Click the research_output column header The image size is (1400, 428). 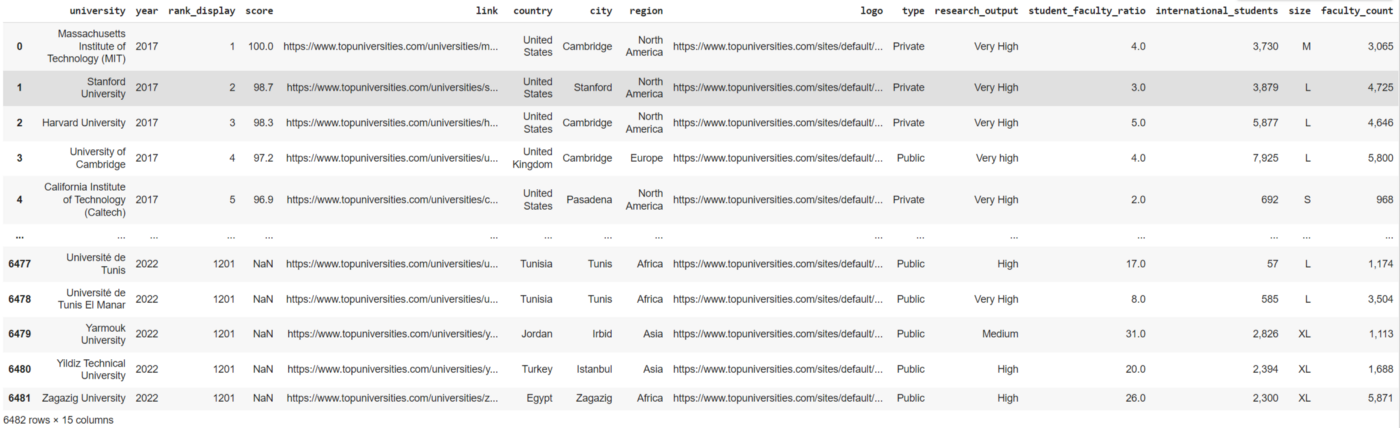pos(976,11)
